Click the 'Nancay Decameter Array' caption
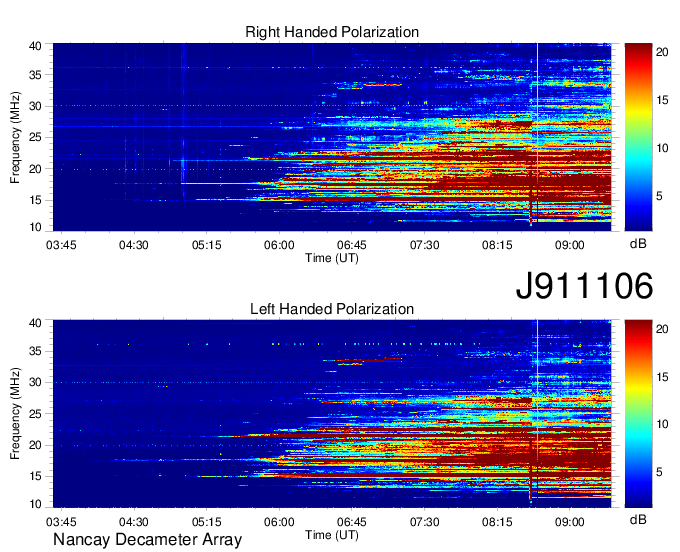This screenshot has width=680, height=552. (x=147, y=540)
